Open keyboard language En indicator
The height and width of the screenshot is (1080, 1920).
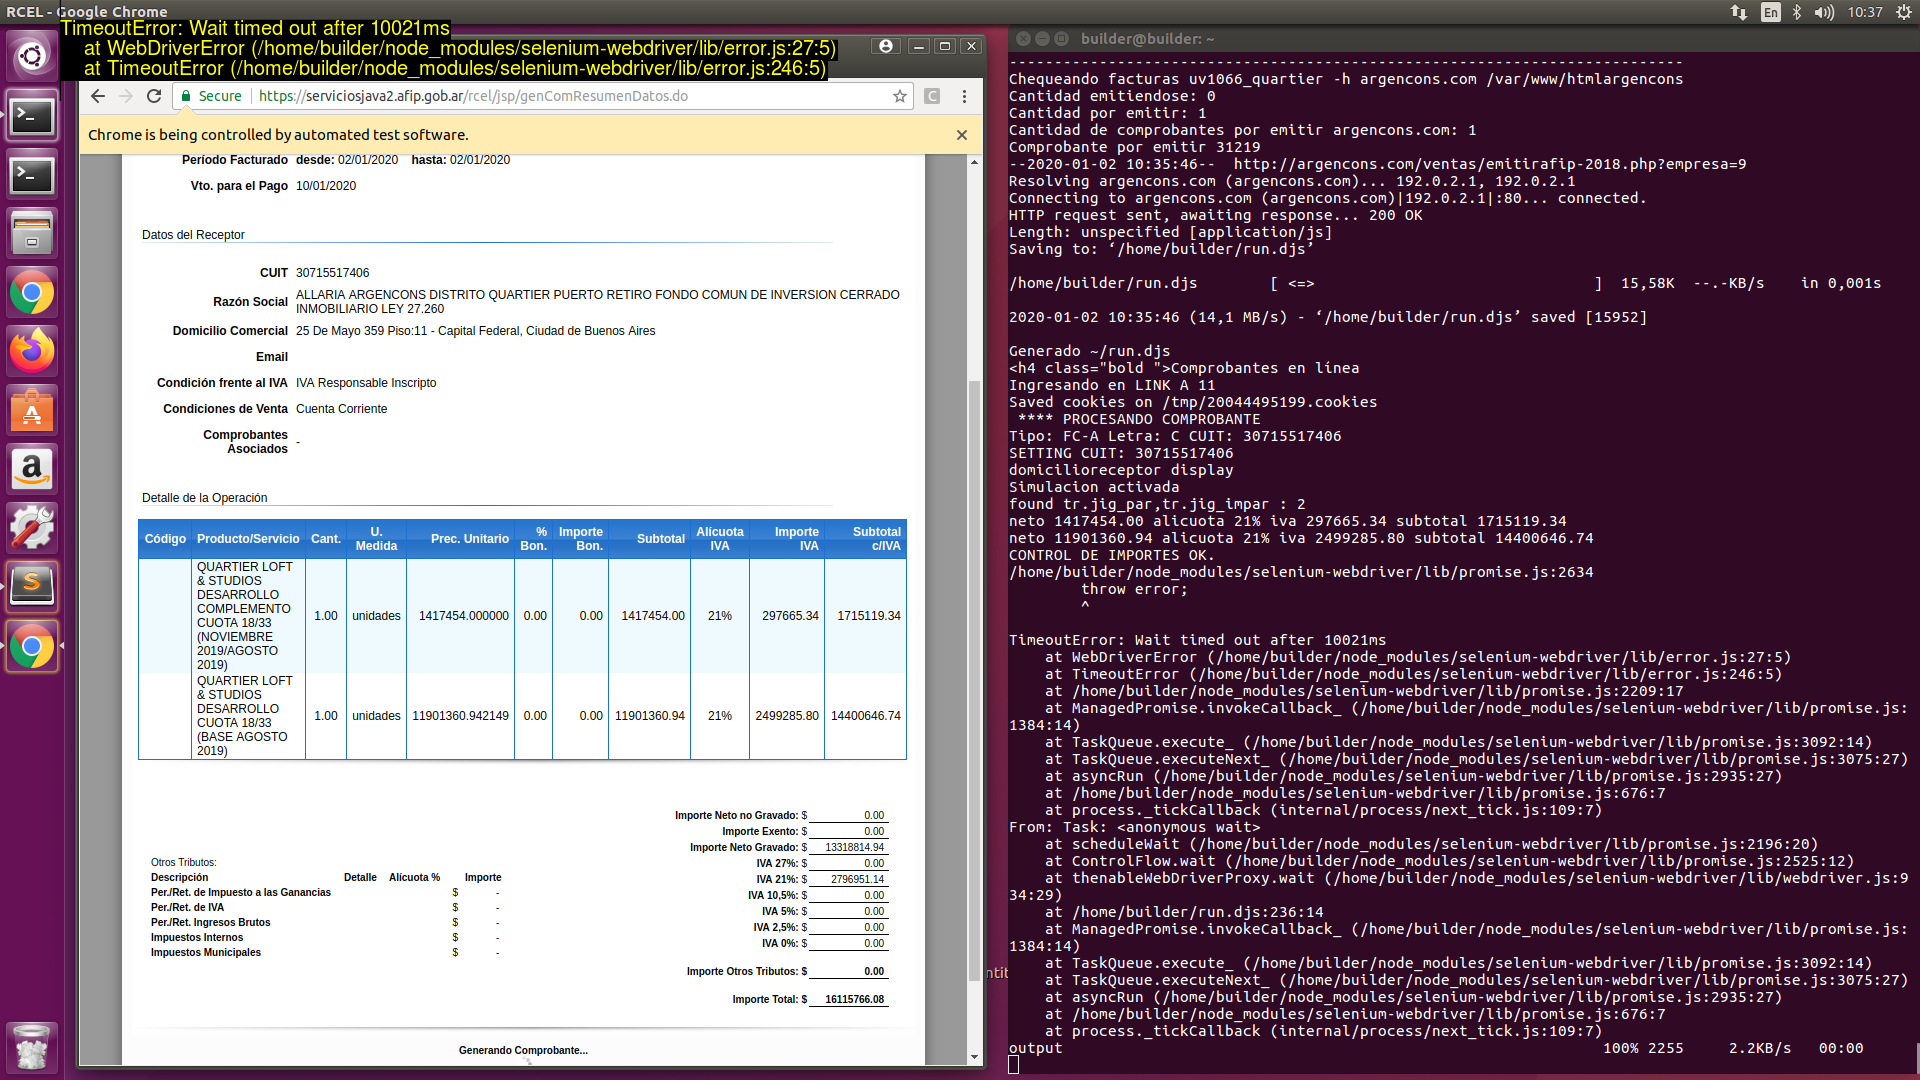(1771, 12)
